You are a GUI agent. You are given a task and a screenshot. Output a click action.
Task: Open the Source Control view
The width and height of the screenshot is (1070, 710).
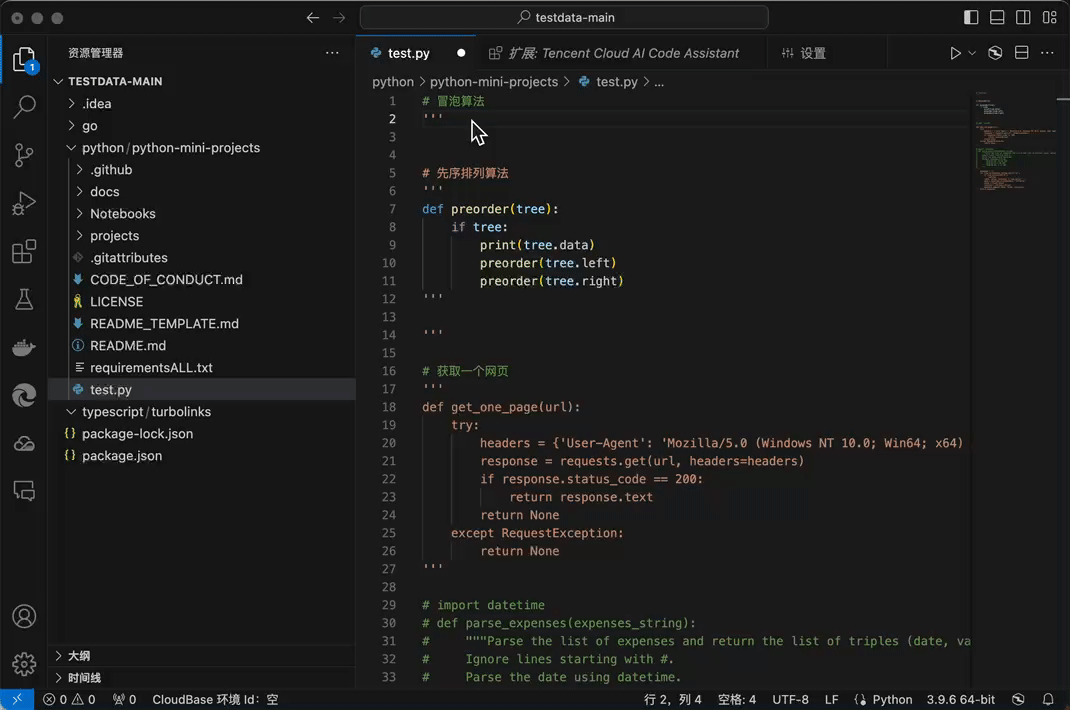[x=24, y=155]
